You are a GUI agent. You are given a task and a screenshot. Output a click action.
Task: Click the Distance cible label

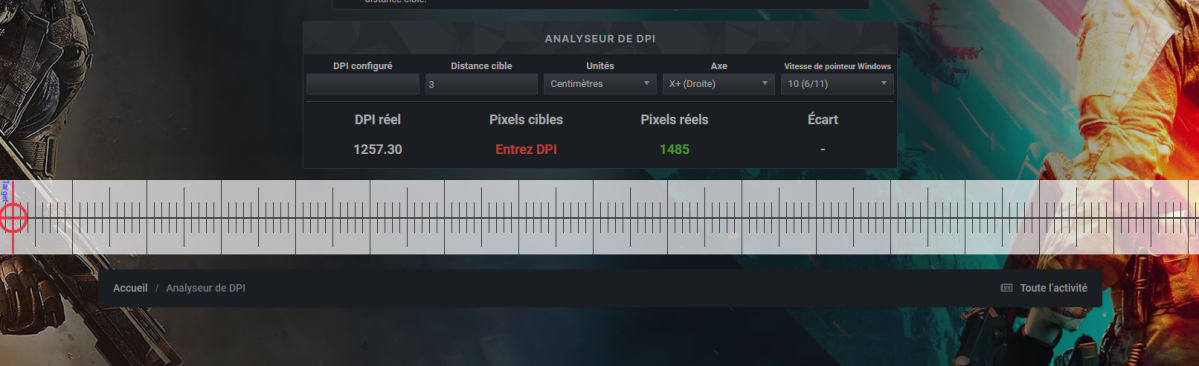click(482, 66)
